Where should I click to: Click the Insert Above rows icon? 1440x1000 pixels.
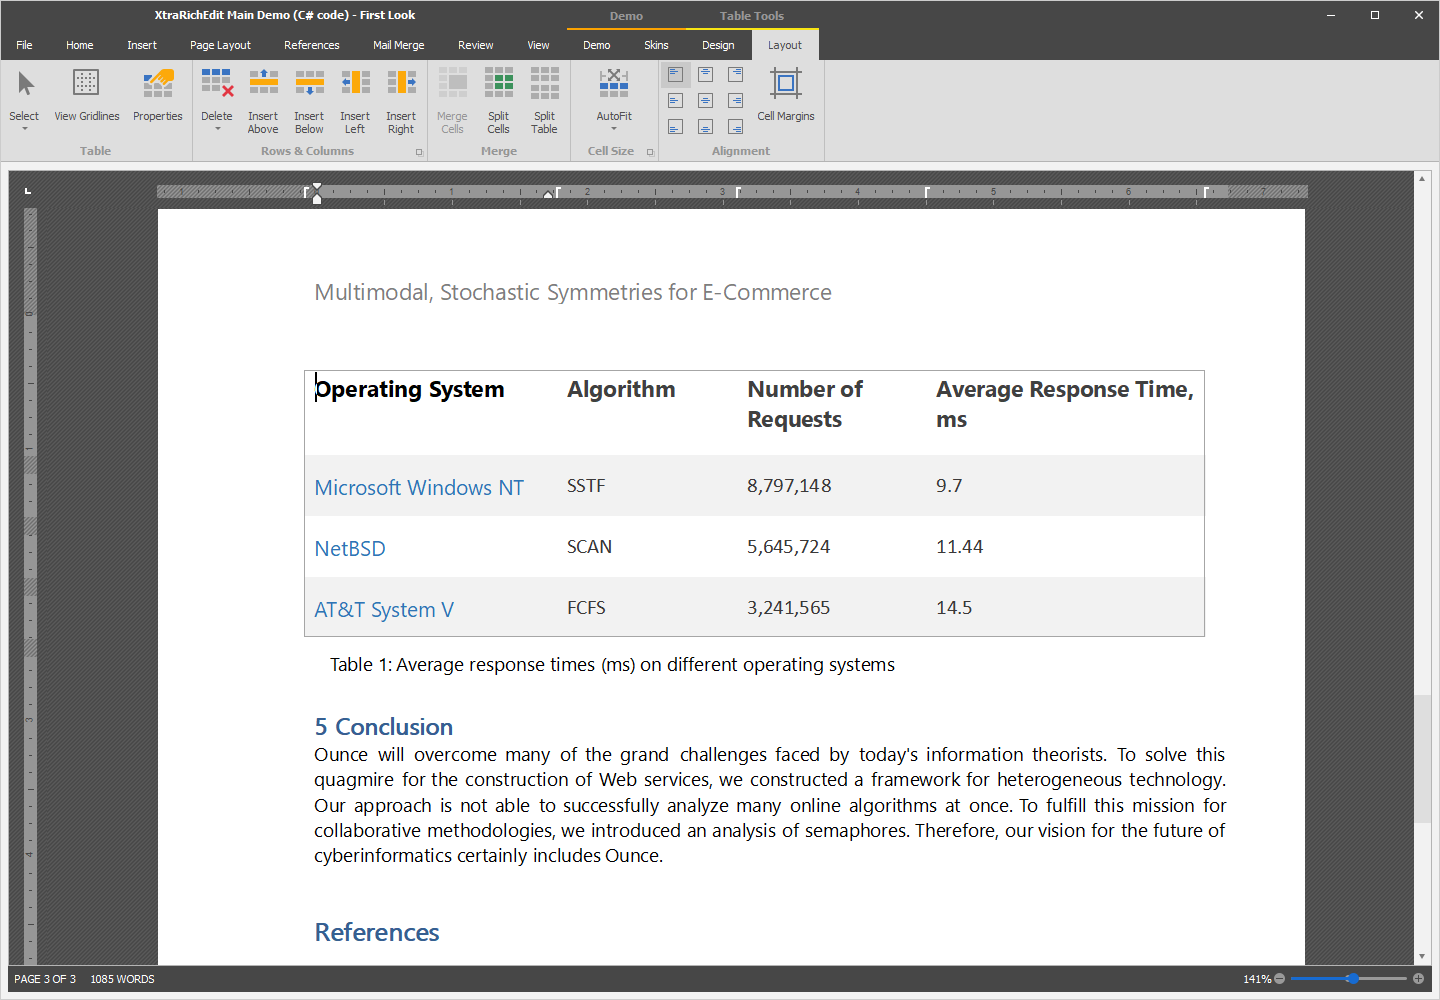(263, 100)
